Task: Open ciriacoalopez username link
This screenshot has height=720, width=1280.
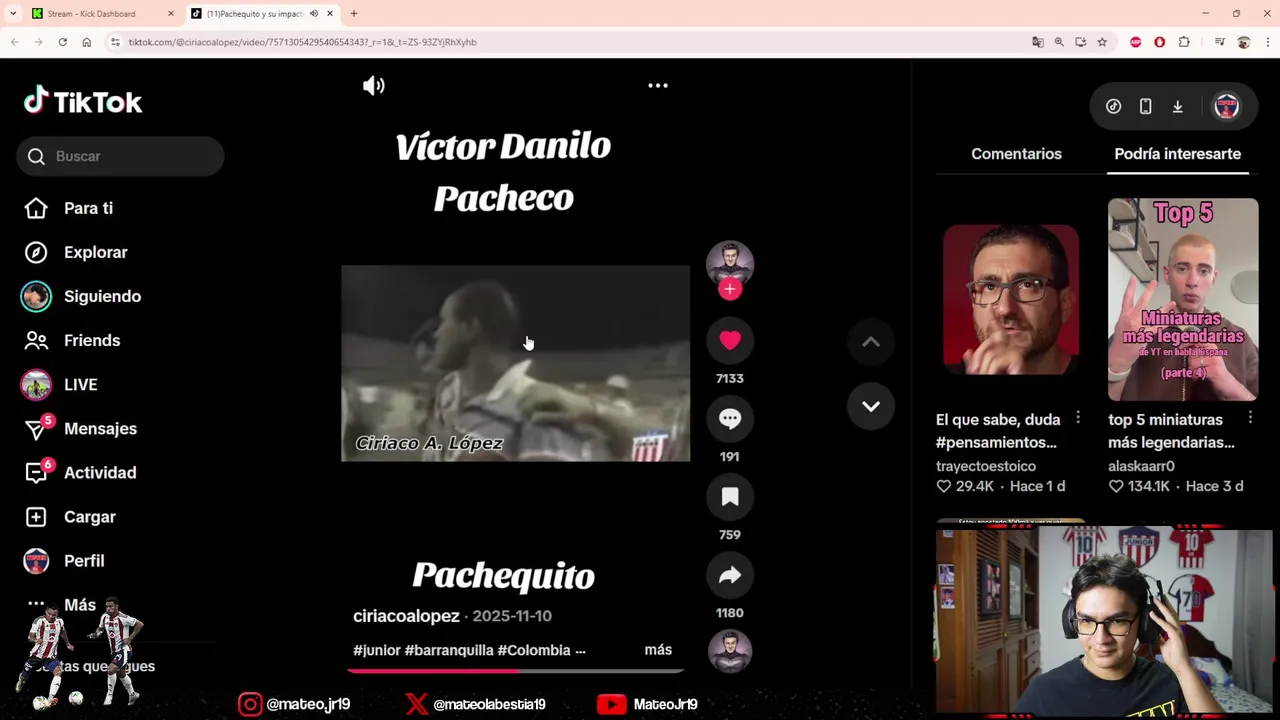Action: 406,616
